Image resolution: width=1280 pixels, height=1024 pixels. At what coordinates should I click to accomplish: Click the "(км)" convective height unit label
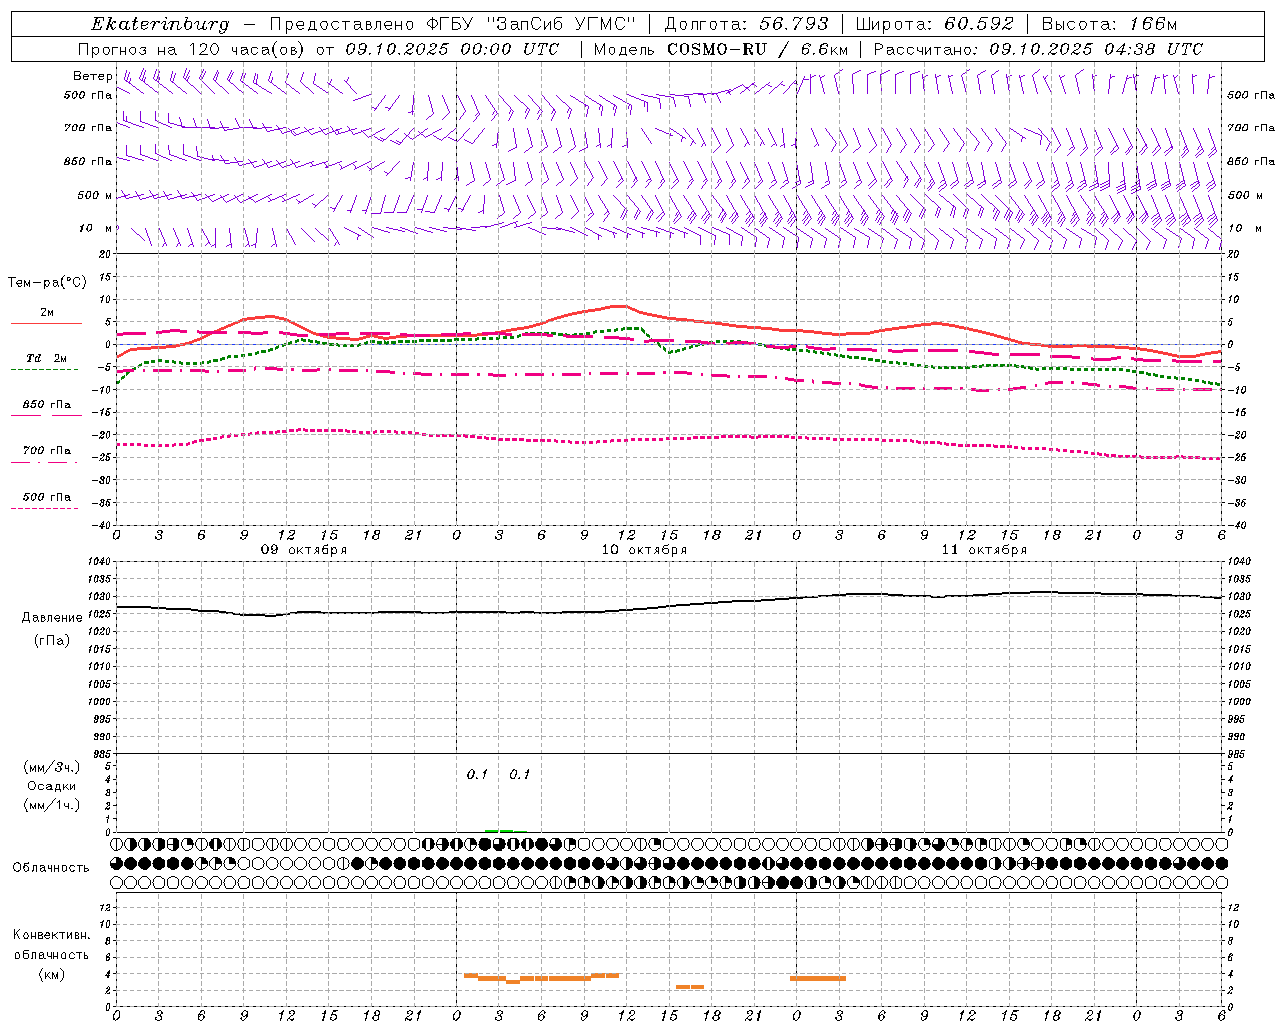pyautogui.click(x=51, y=974)
